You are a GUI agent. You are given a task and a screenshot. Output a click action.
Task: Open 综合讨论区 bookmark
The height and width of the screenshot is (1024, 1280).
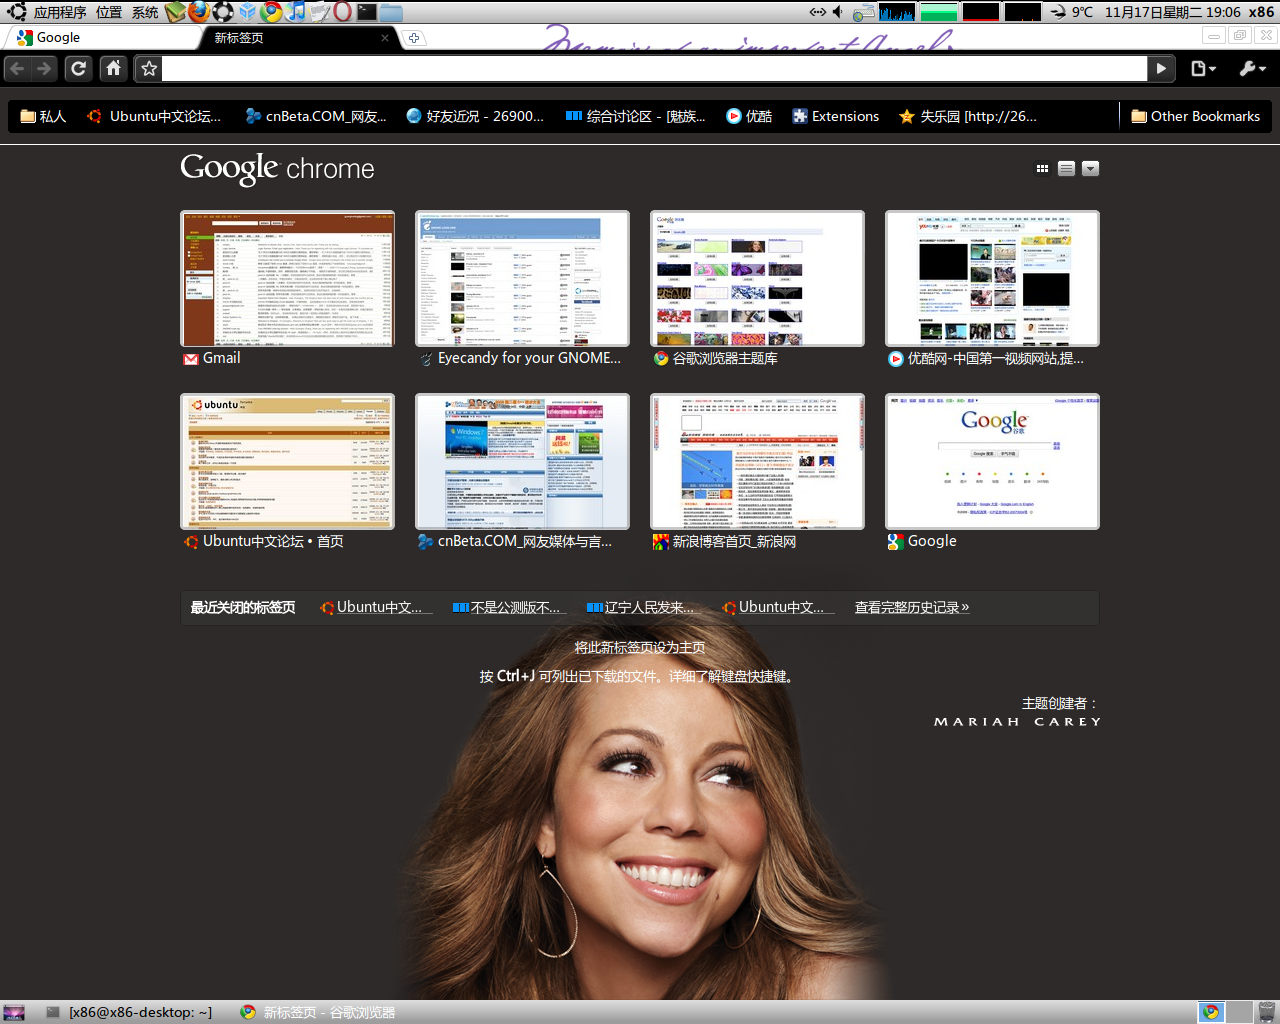636,116
